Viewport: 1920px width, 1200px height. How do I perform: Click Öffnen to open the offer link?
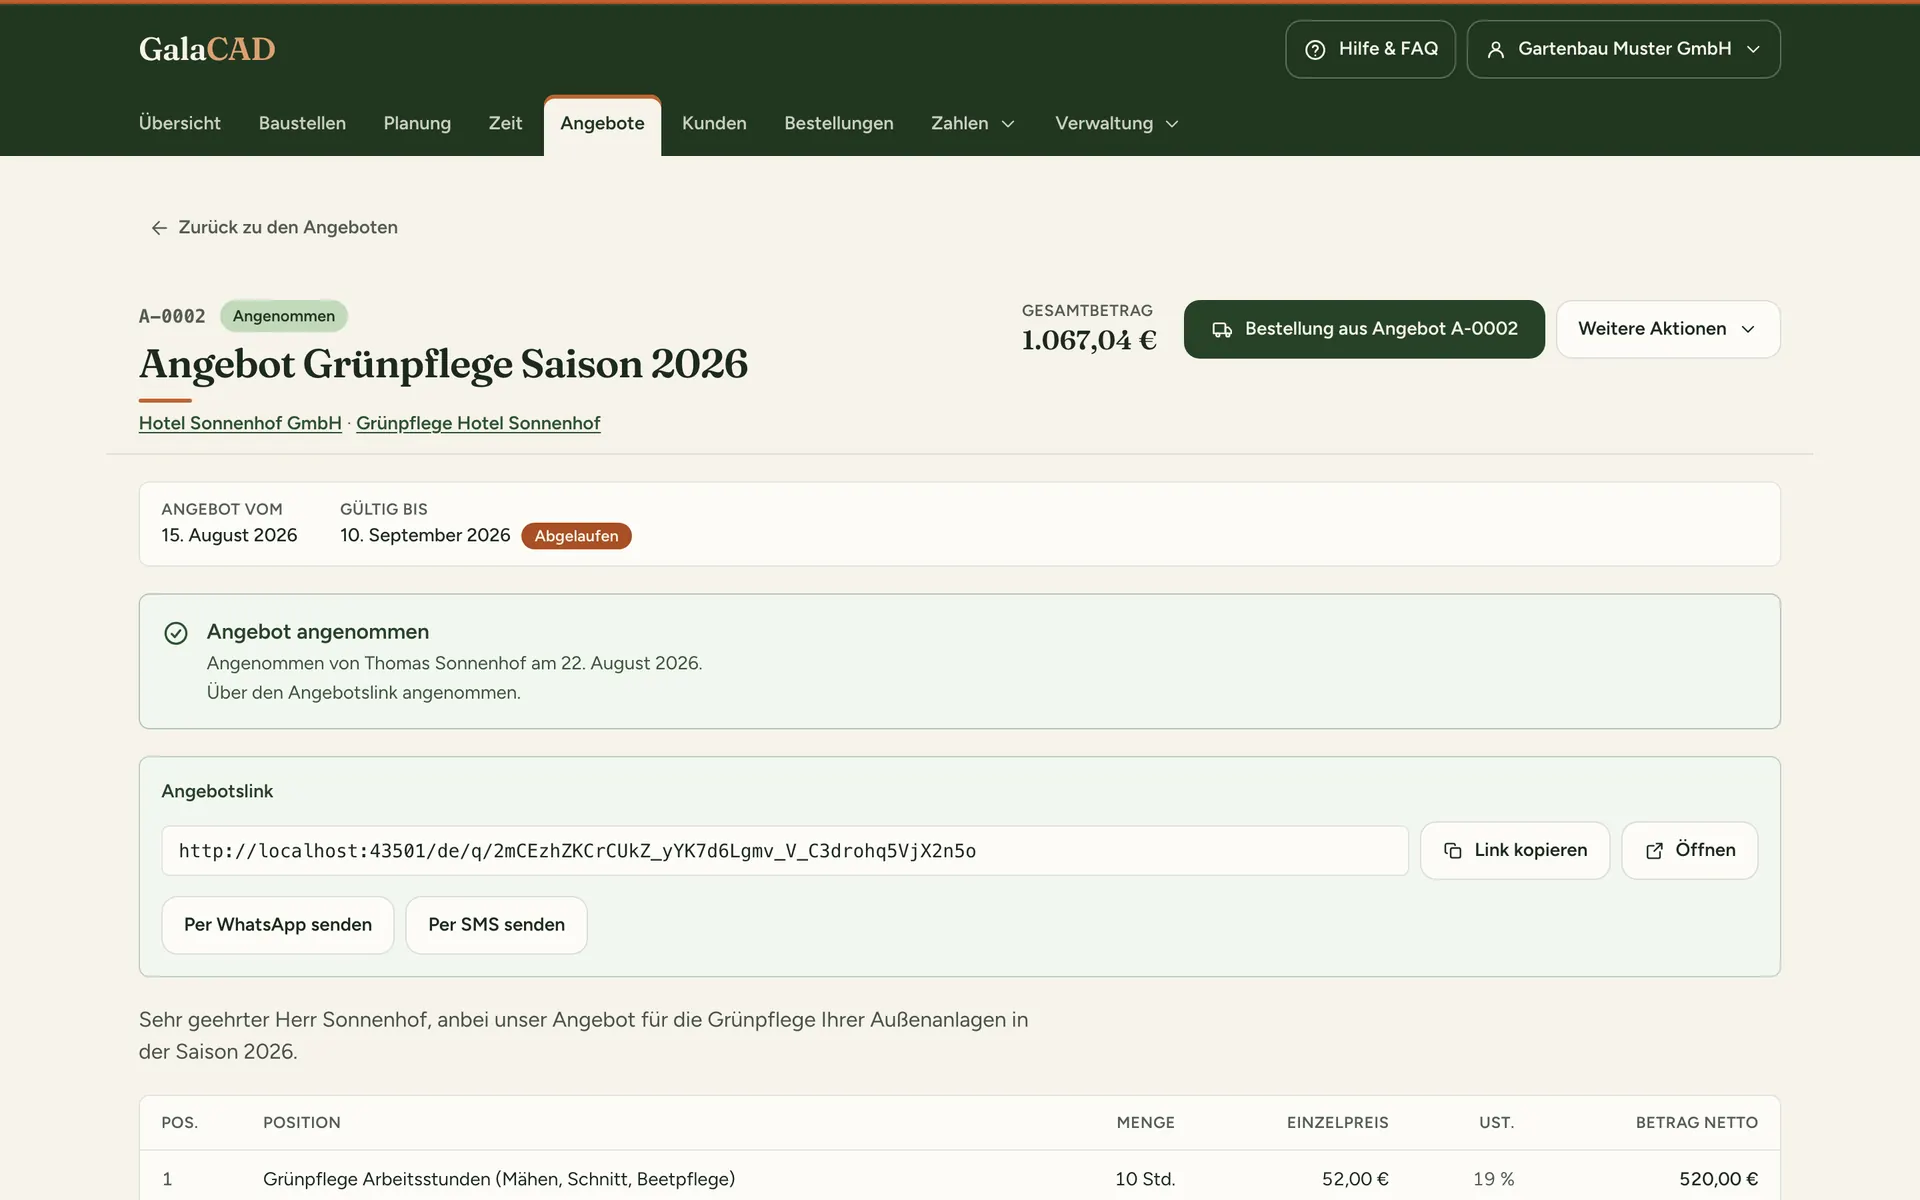pyautogui.click(x=1689, y=850)
